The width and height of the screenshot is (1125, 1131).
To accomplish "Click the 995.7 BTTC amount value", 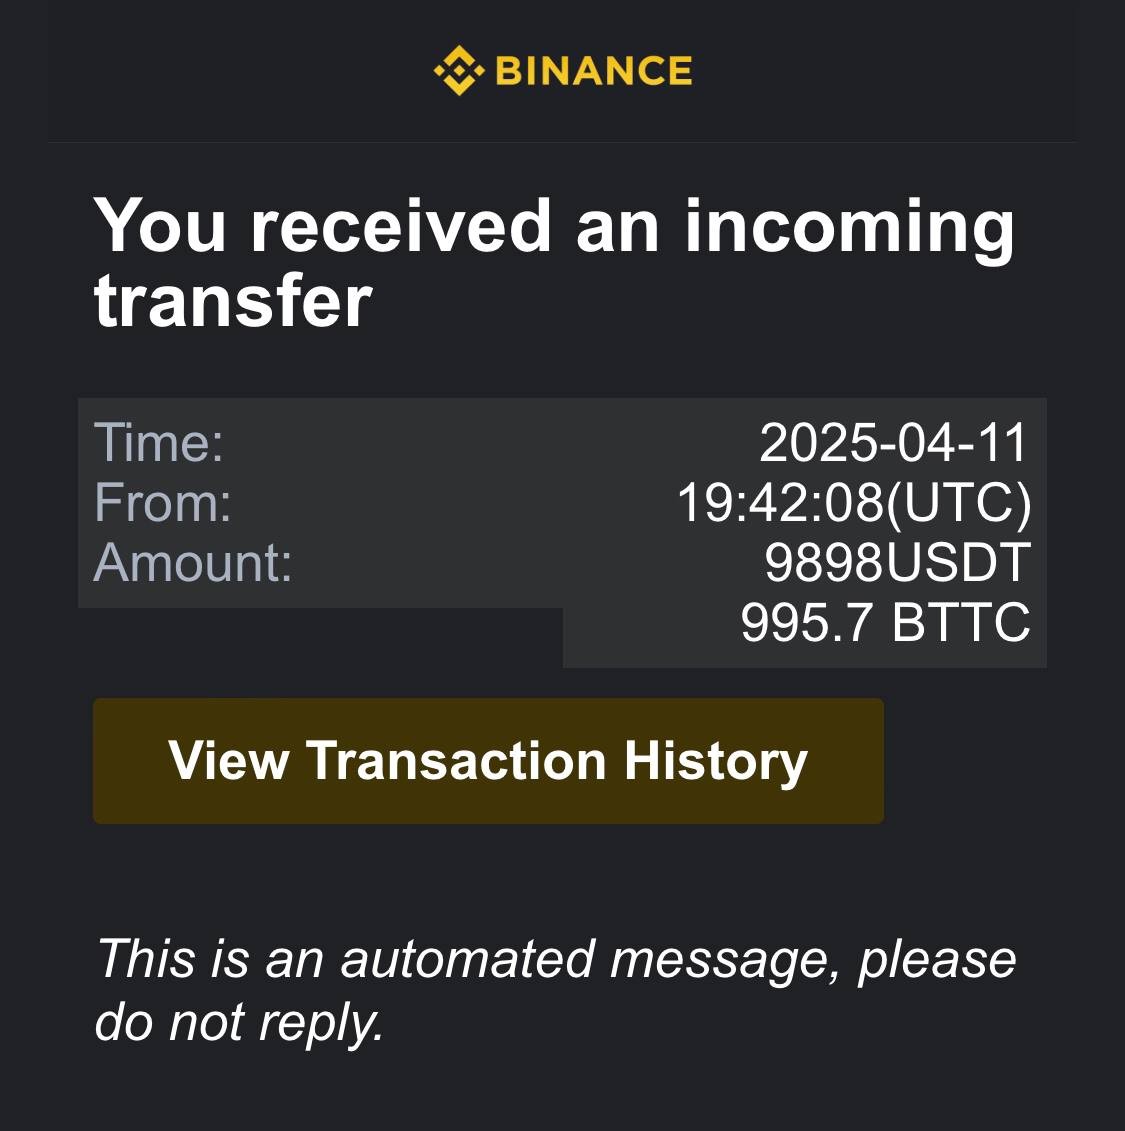I will (886, 622).
